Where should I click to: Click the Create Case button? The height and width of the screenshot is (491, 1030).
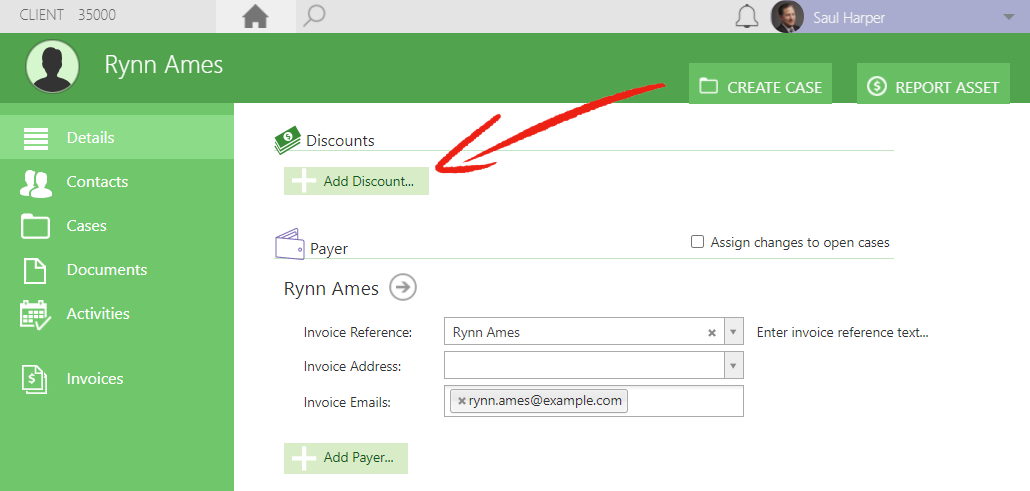click(x=760, y=84)
